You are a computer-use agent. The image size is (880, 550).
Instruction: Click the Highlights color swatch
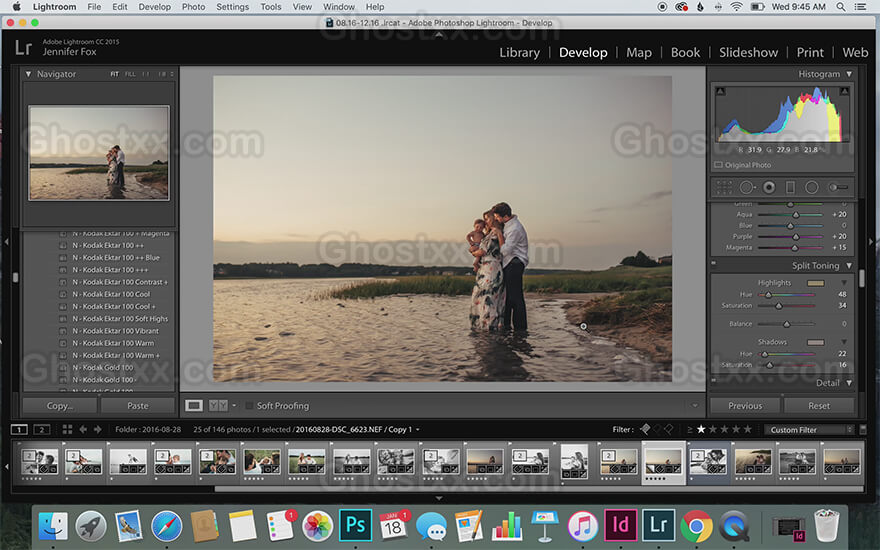815,283
